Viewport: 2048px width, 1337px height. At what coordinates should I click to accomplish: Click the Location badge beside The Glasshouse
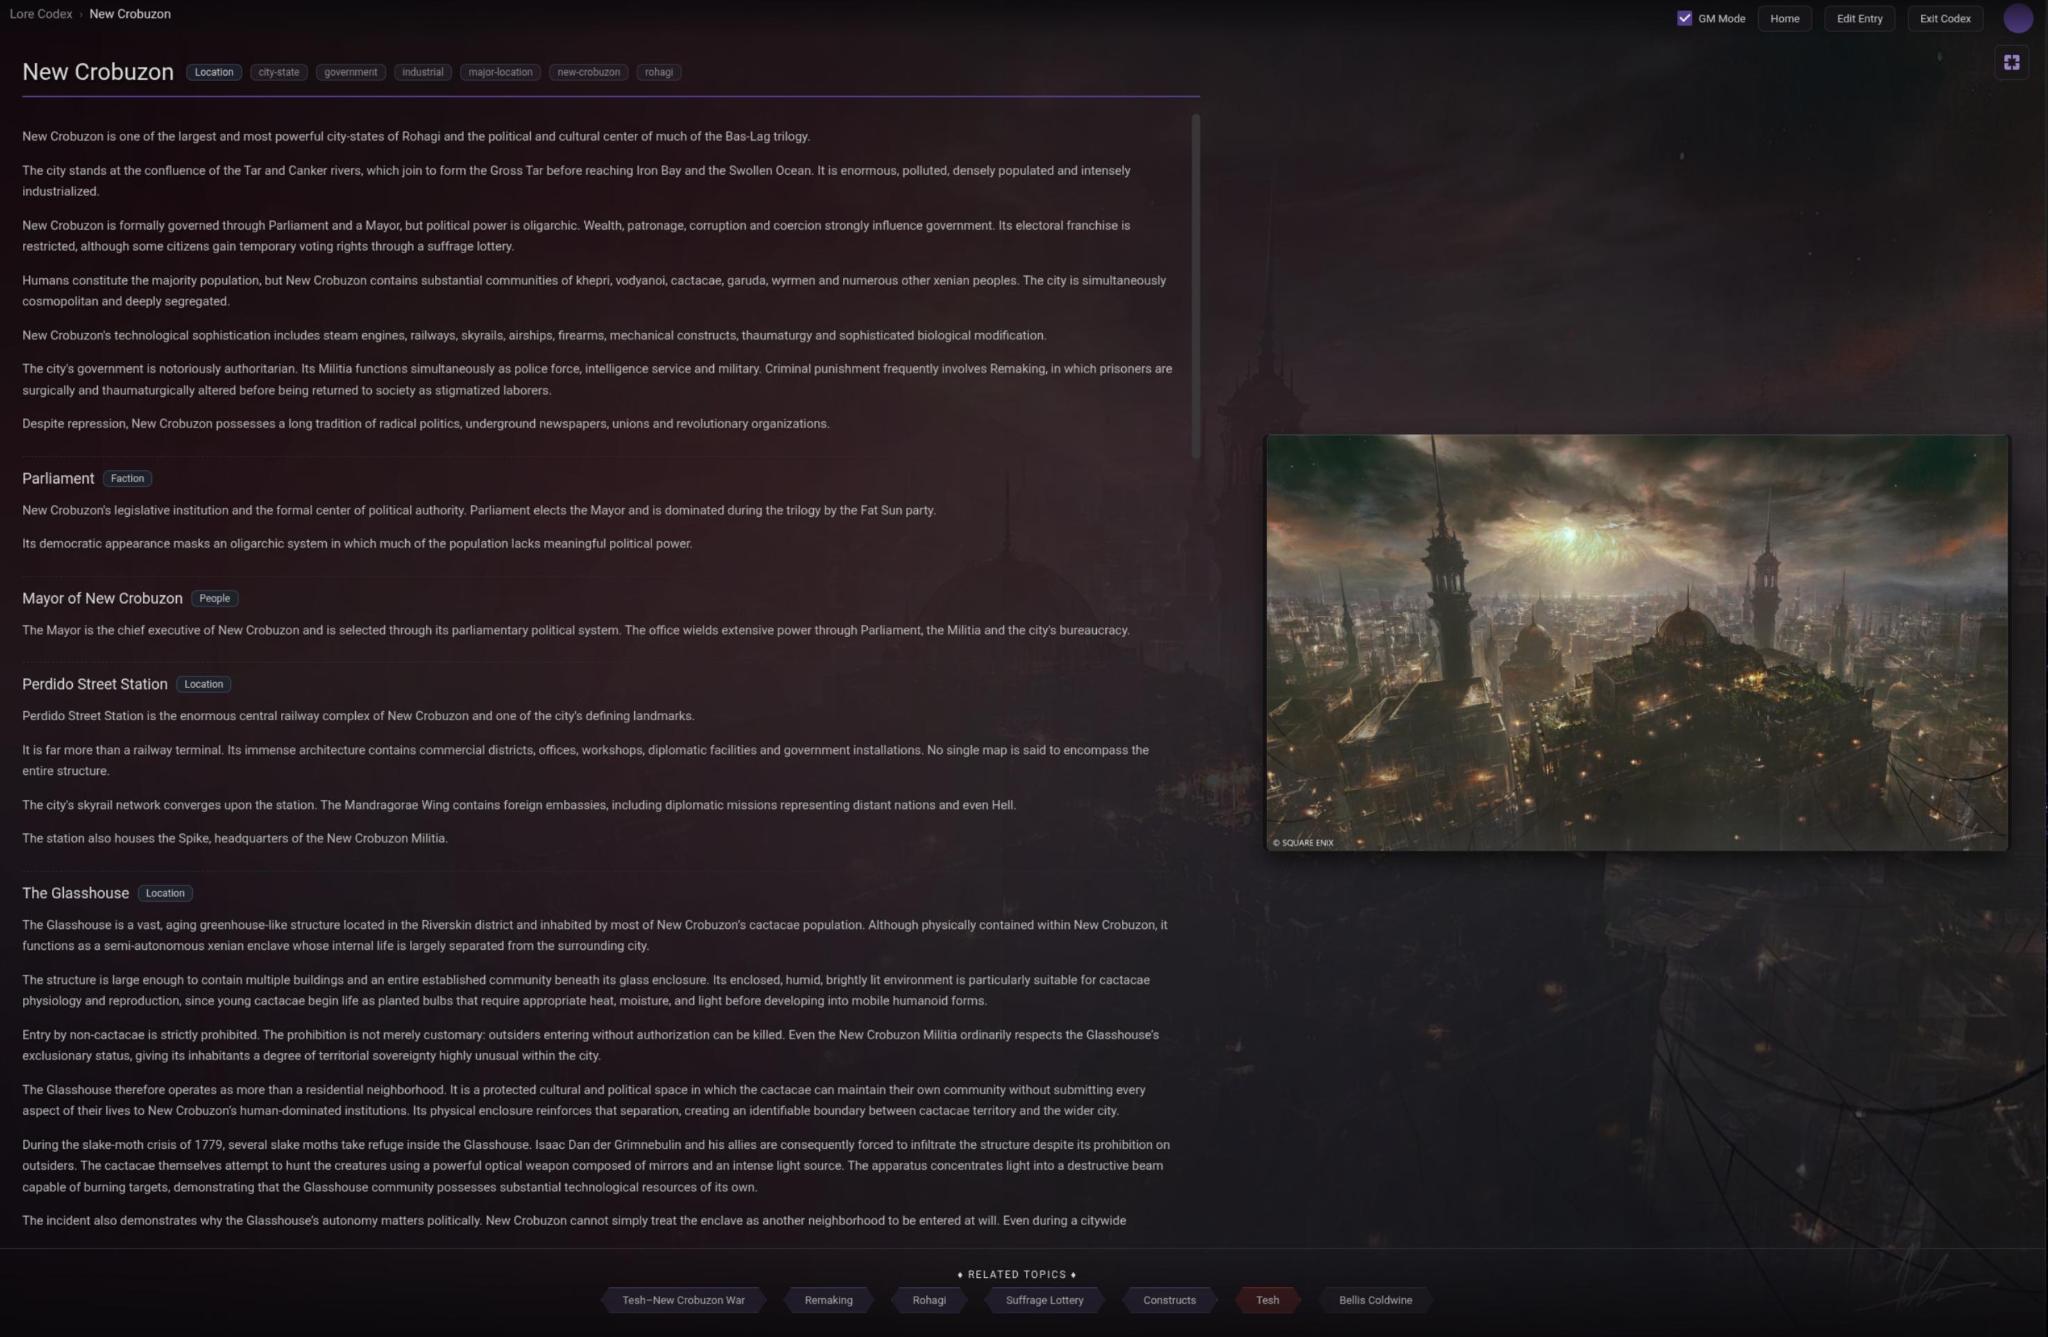(165, 893)
